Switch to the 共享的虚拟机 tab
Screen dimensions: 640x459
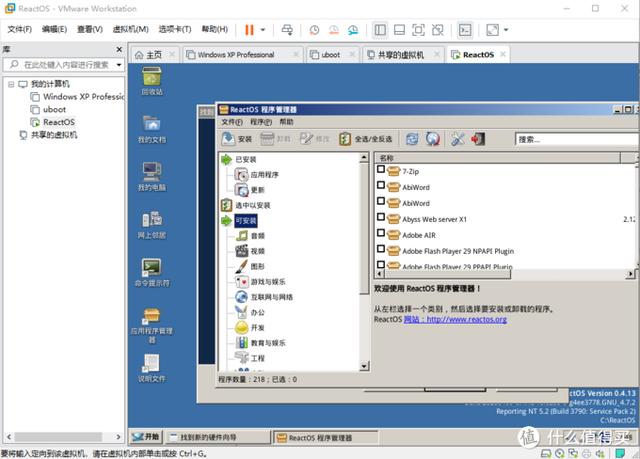[x=401, y=55]
